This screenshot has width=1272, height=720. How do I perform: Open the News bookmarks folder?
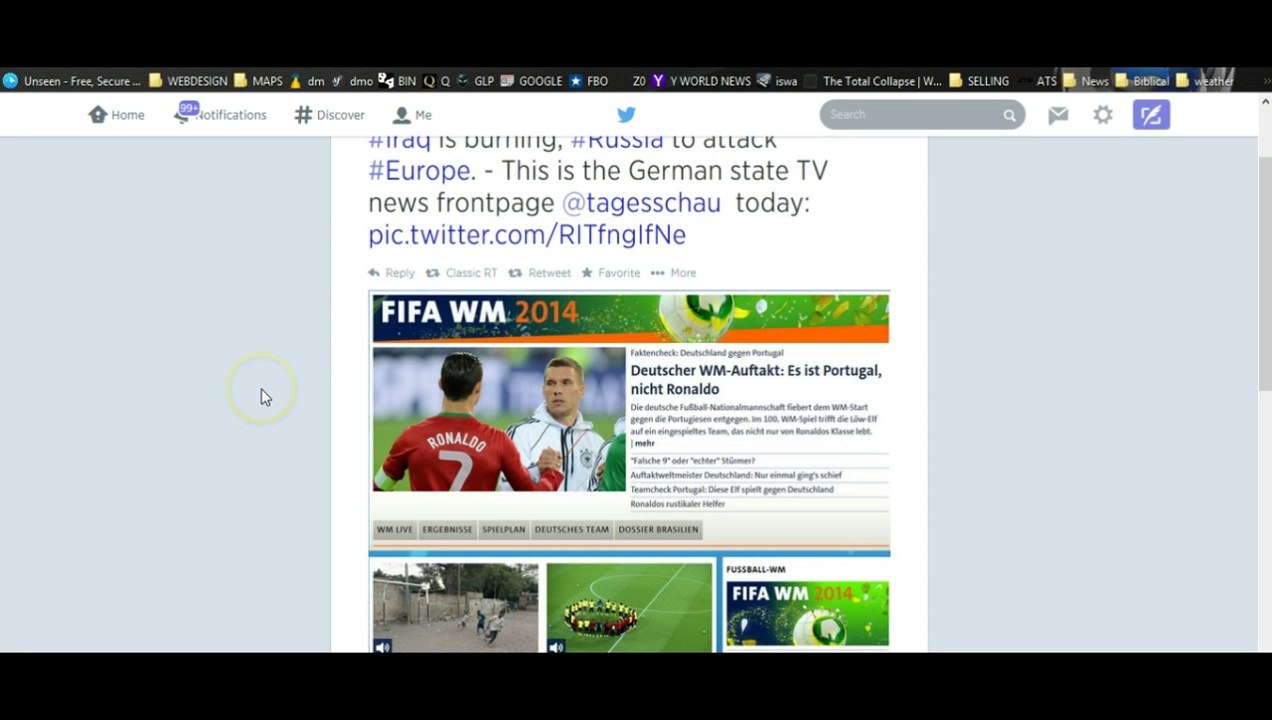tap(1086, 81)
